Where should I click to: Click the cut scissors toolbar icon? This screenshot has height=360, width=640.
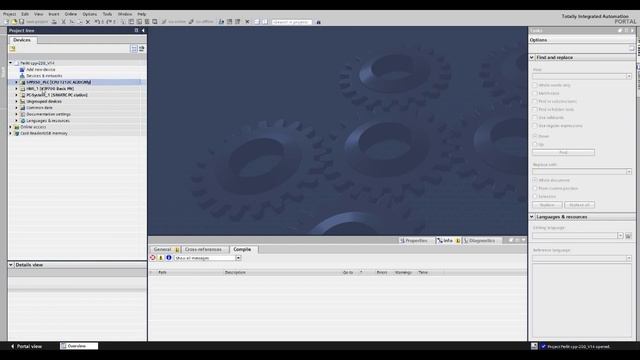63,22
